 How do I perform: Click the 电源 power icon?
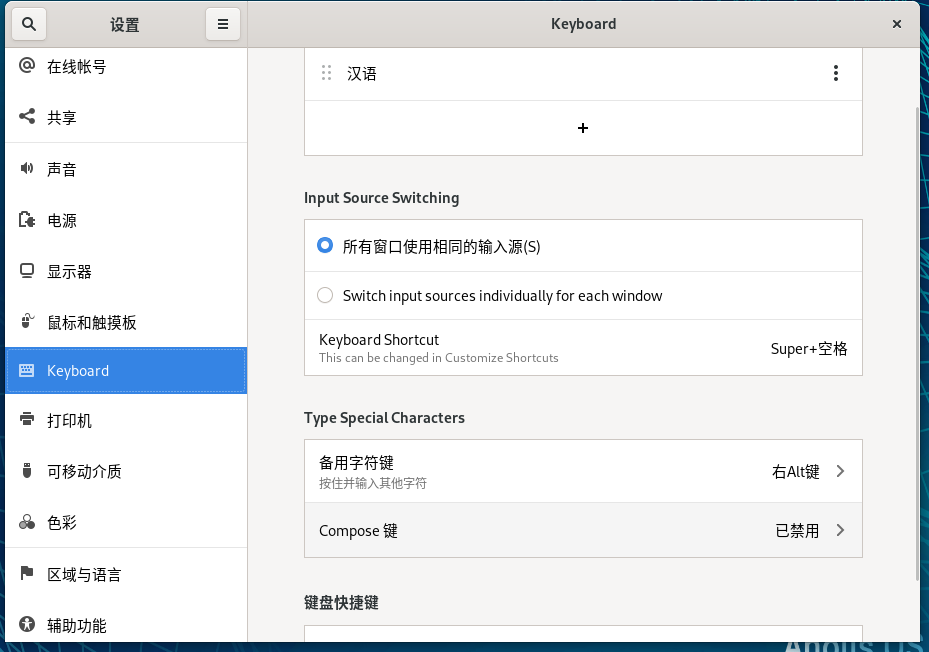(27, 220)
